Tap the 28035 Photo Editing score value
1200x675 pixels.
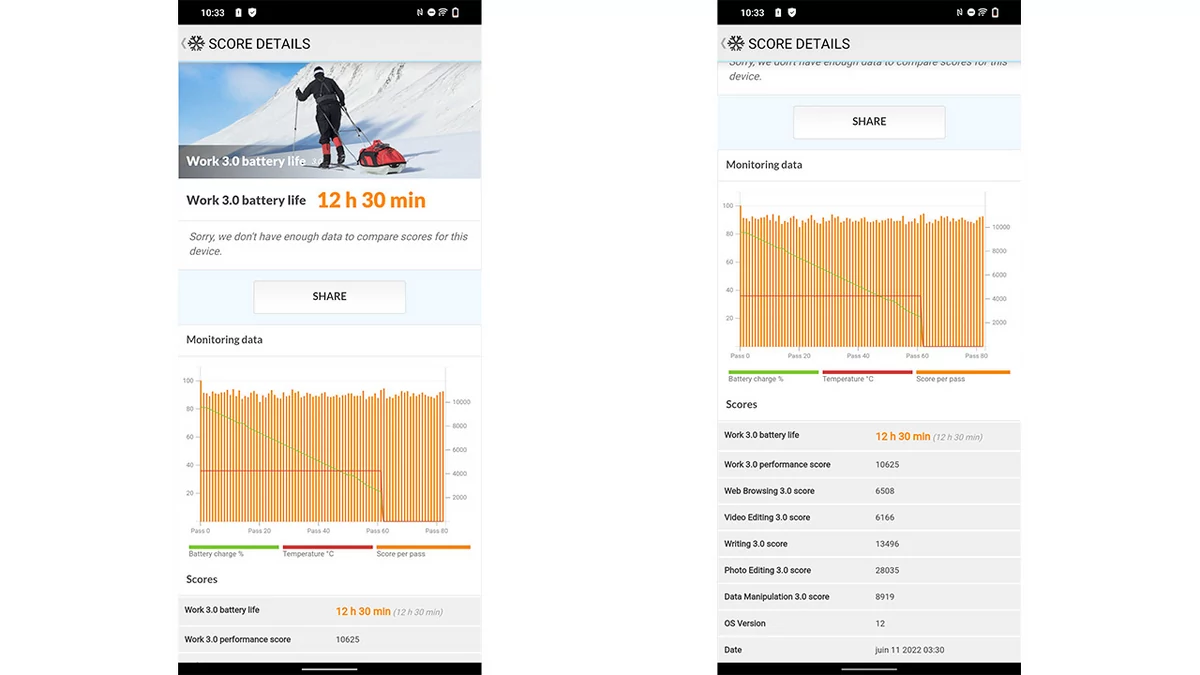pyautogui.click(x=887, y=571)
